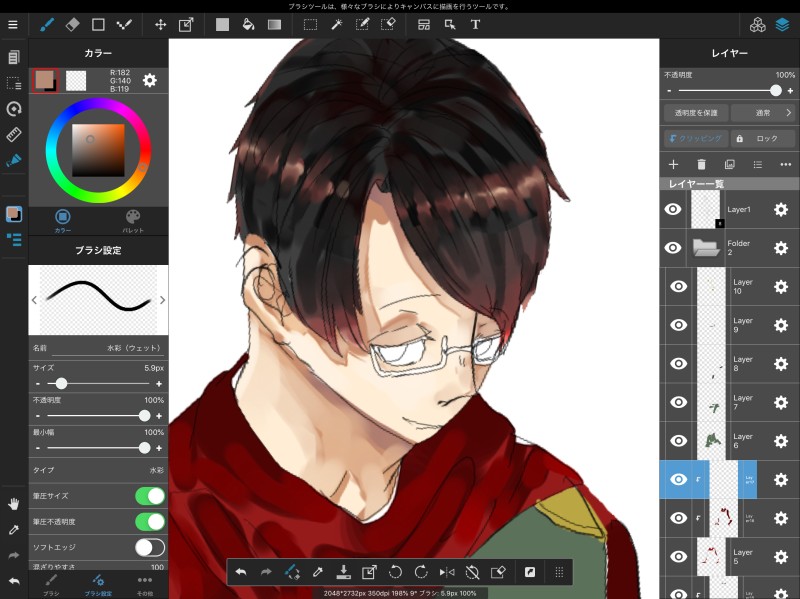800x599 pixels.
Task: Hide Layer 6 using its eye icon
Action: point(678,441)
